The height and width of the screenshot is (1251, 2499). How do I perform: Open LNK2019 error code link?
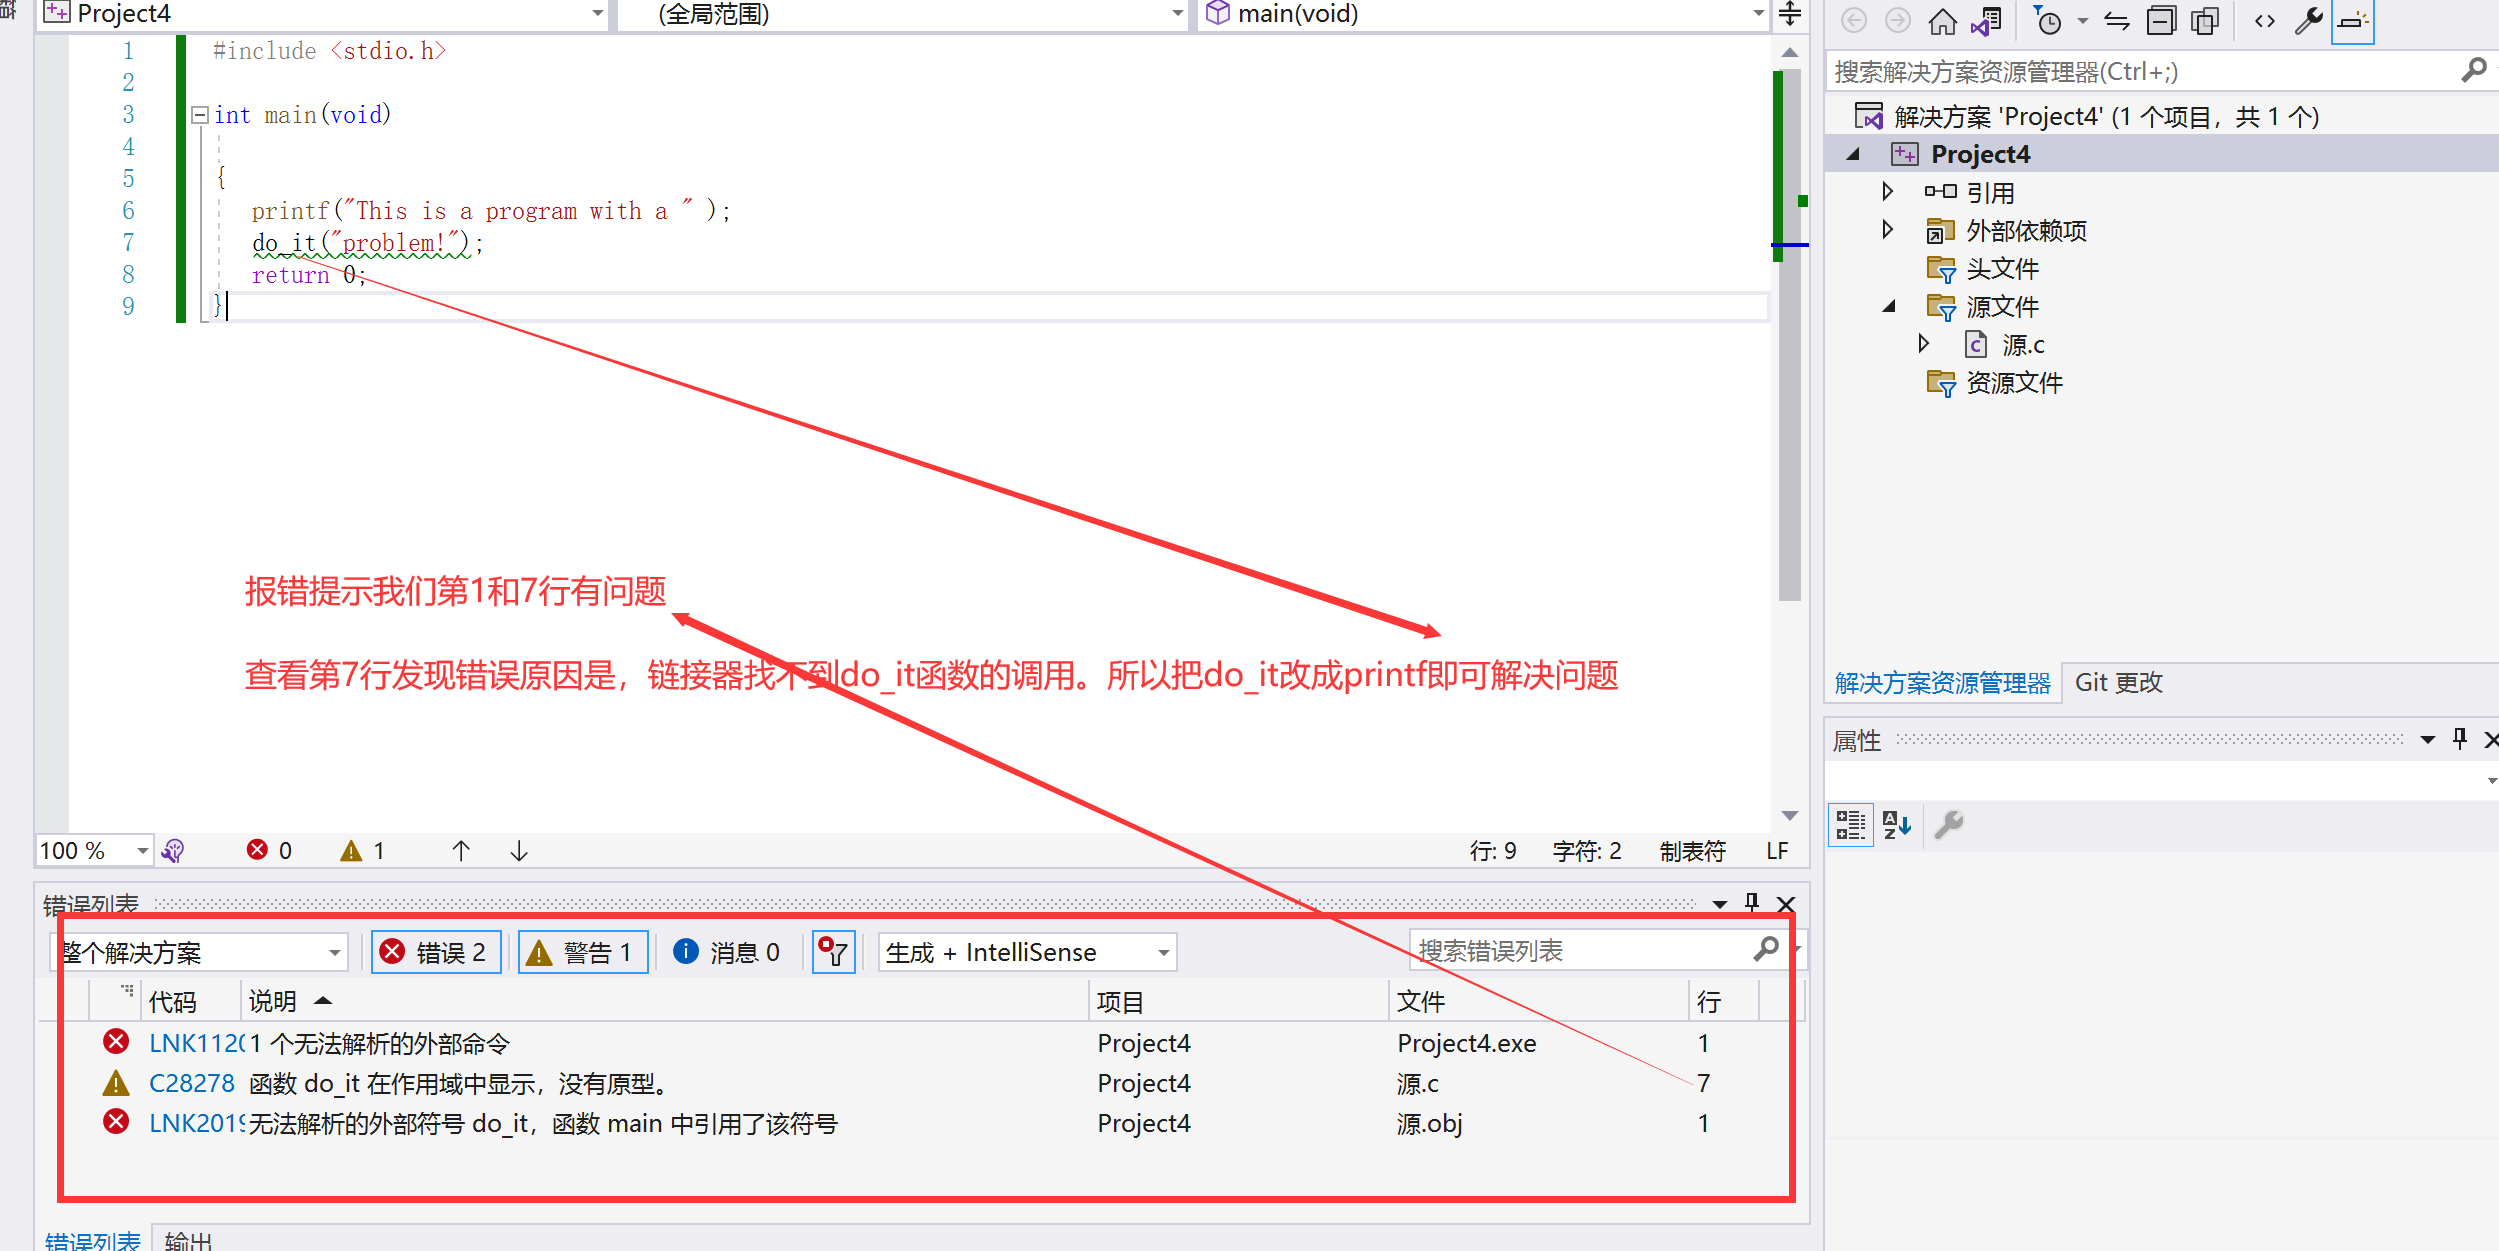(x=196, y=1123)
